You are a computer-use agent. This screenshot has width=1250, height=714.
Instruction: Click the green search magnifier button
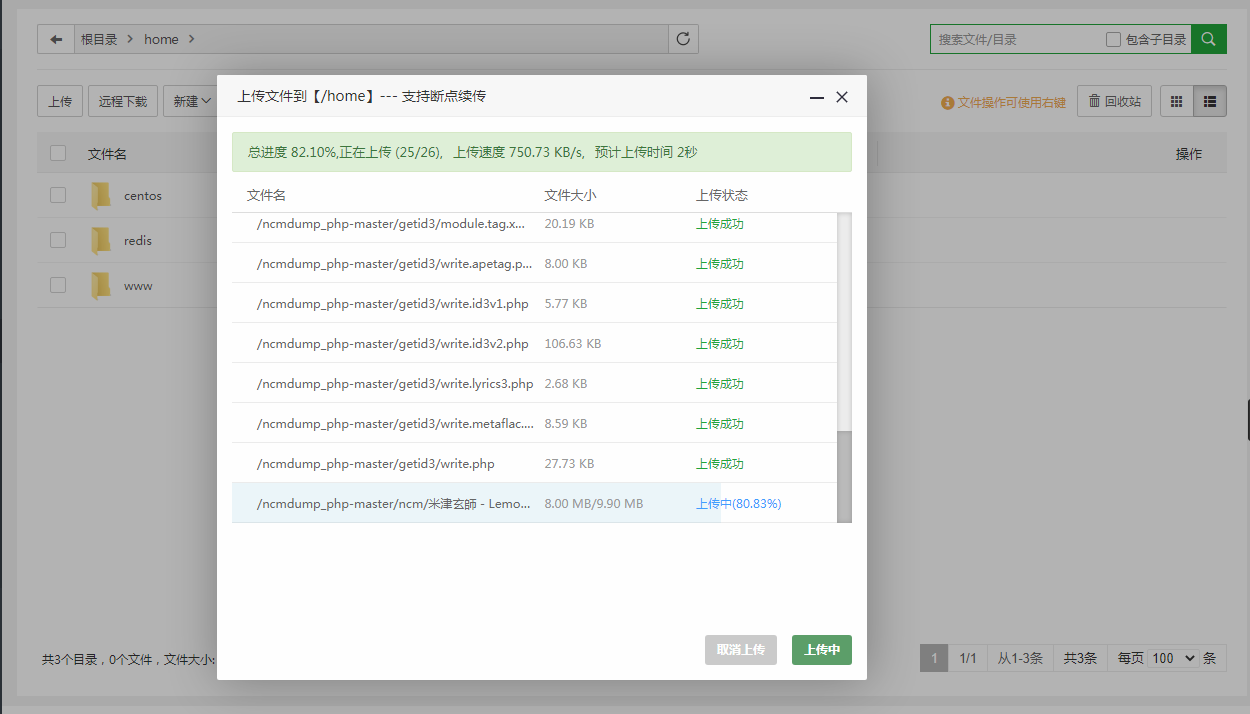(1209, 39)
